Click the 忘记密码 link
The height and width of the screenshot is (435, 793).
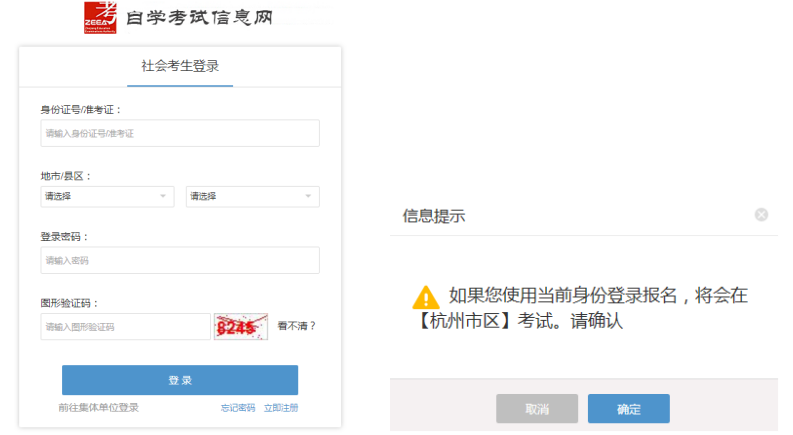[x=238, y=408]
